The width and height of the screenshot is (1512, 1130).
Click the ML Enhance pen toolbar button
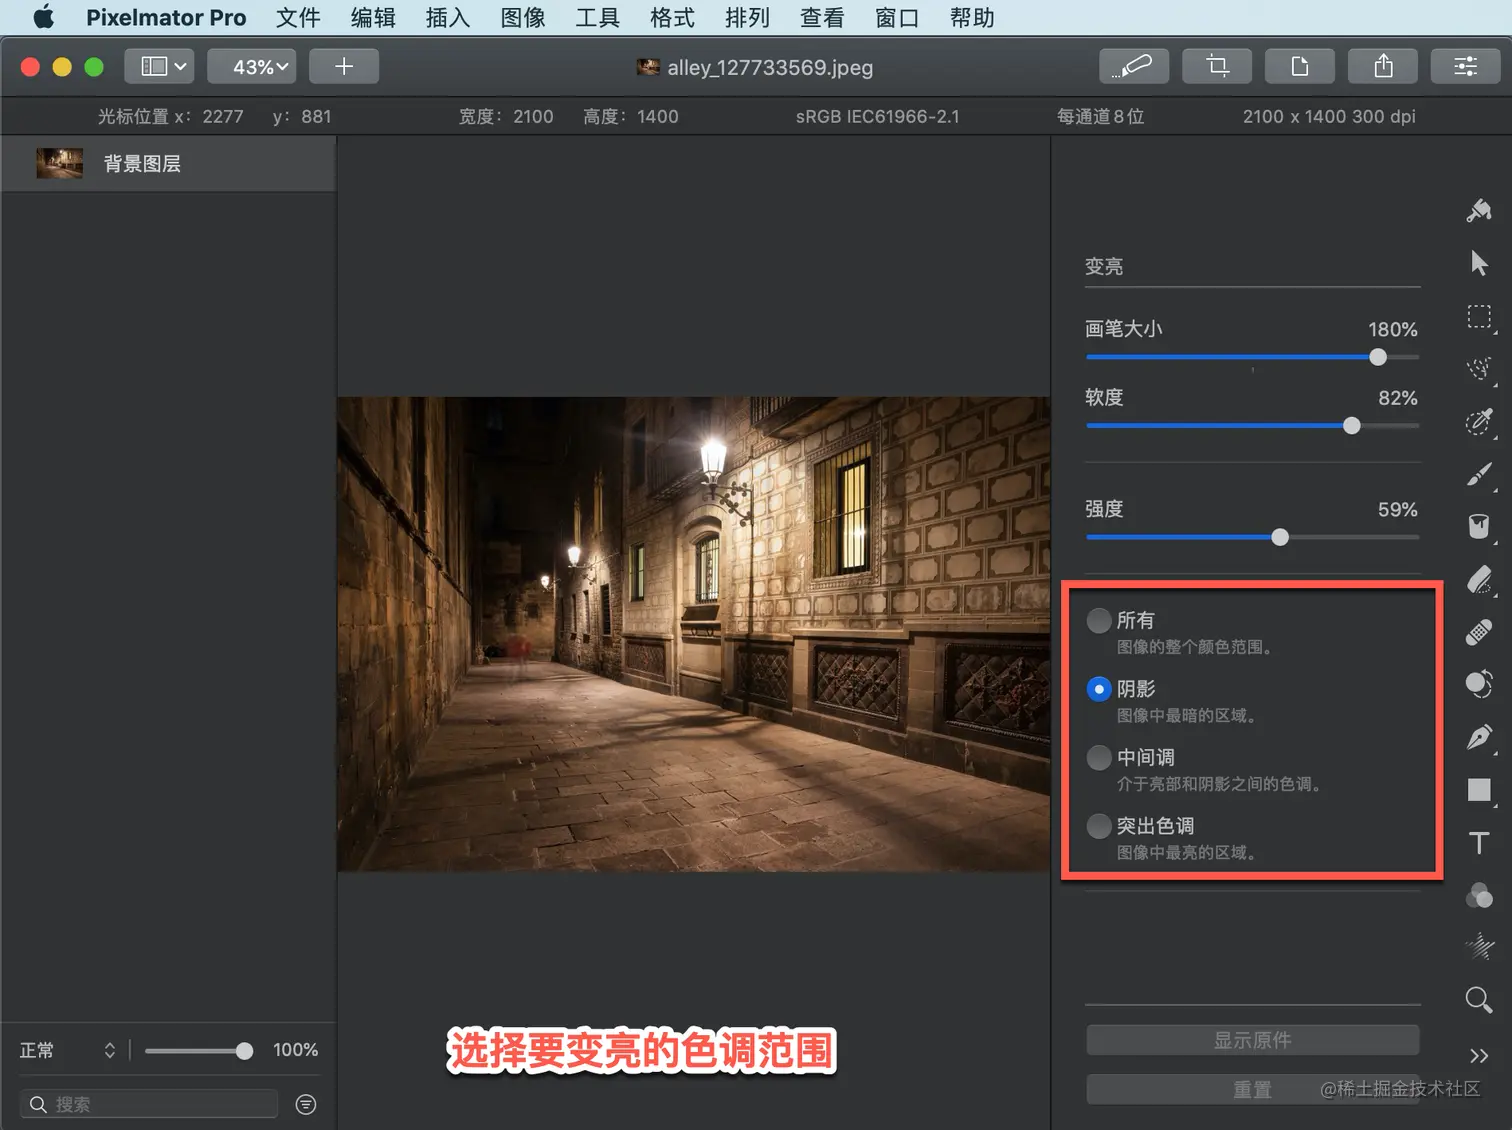1133,66
